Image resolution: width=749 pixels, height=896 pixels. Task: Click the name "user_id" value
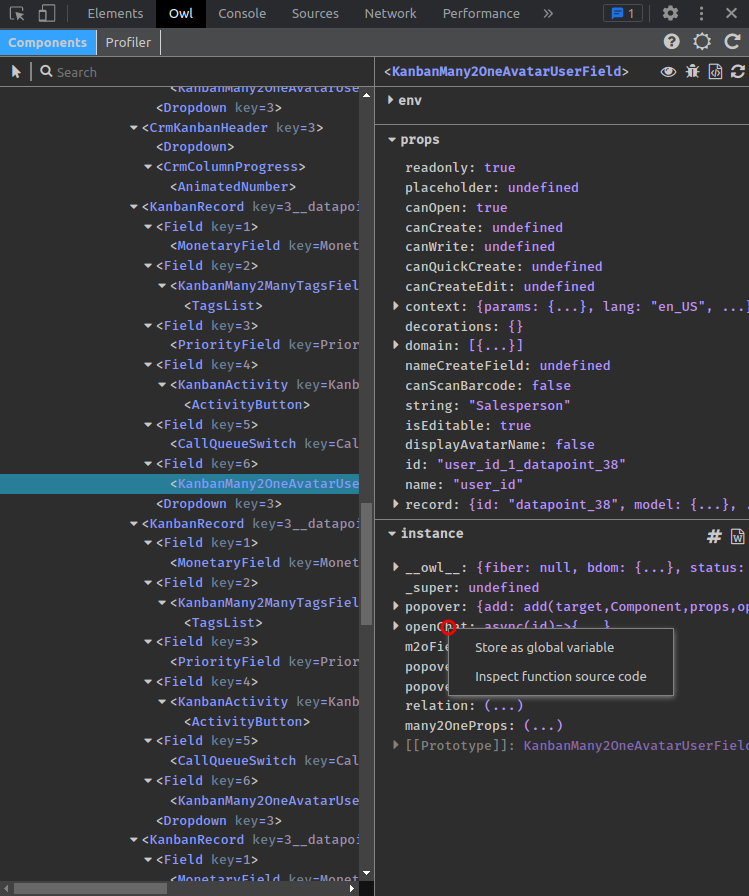(488, 485)
